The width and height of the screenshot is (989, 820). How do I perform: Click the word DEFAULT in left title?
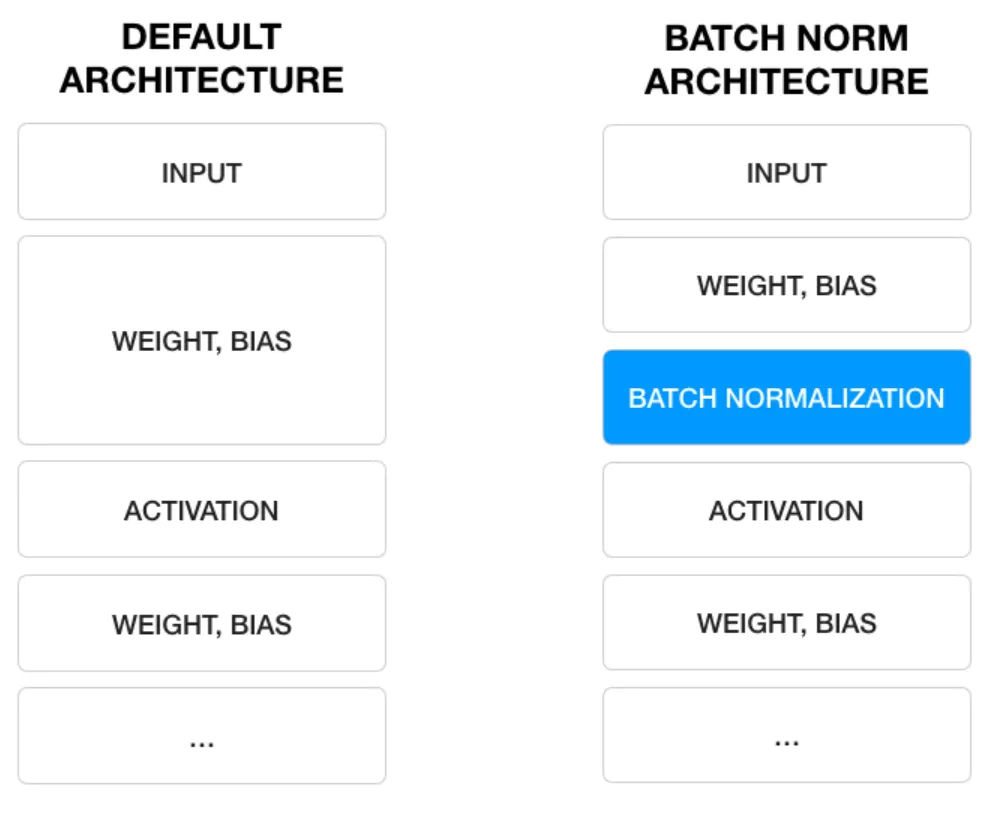202,37
